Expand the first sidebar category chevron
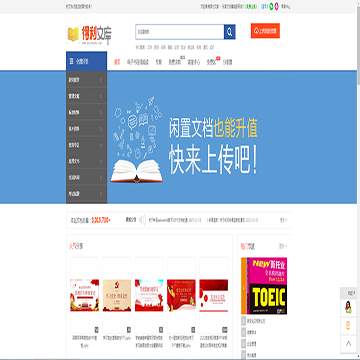 [x=101, y=80]
